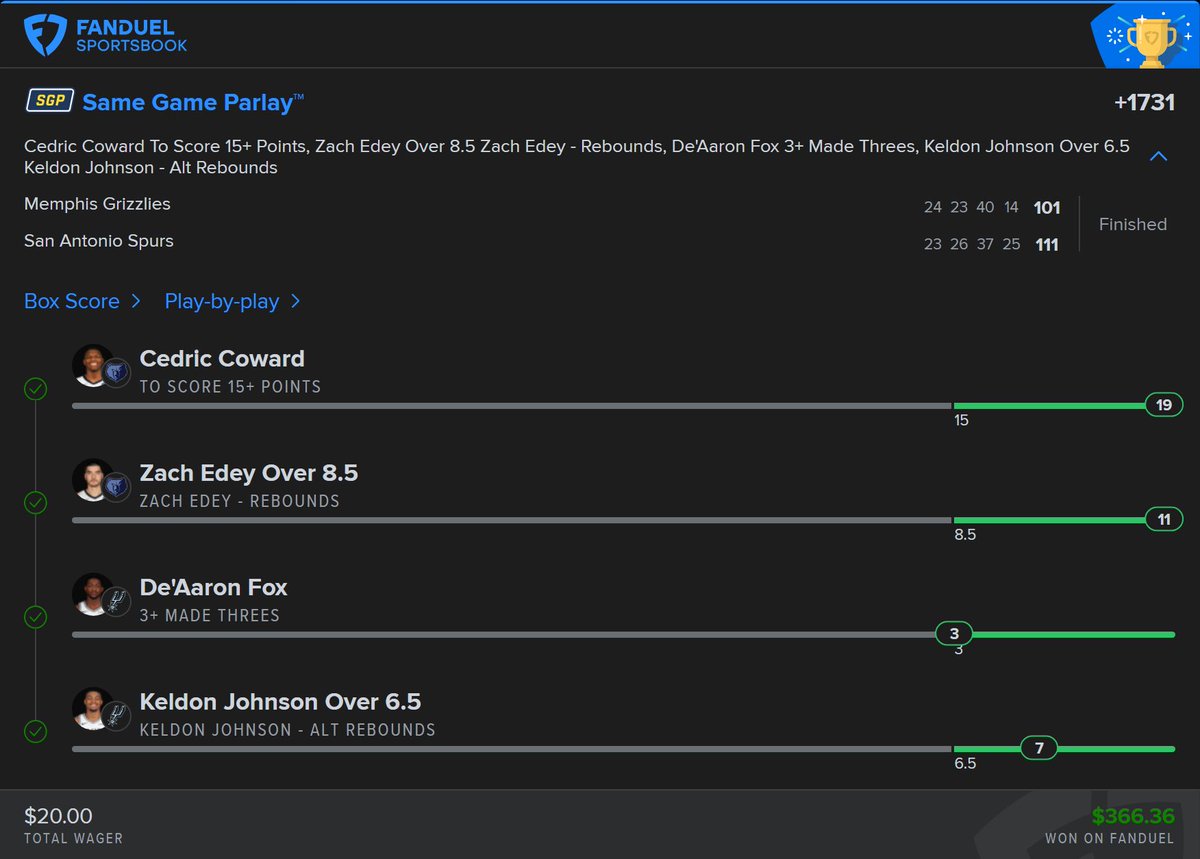The height and width of the screenshot is (859, 1200).
Task: Click the green check beside De'Aaron Fox
Action: (x=35, y=617)
